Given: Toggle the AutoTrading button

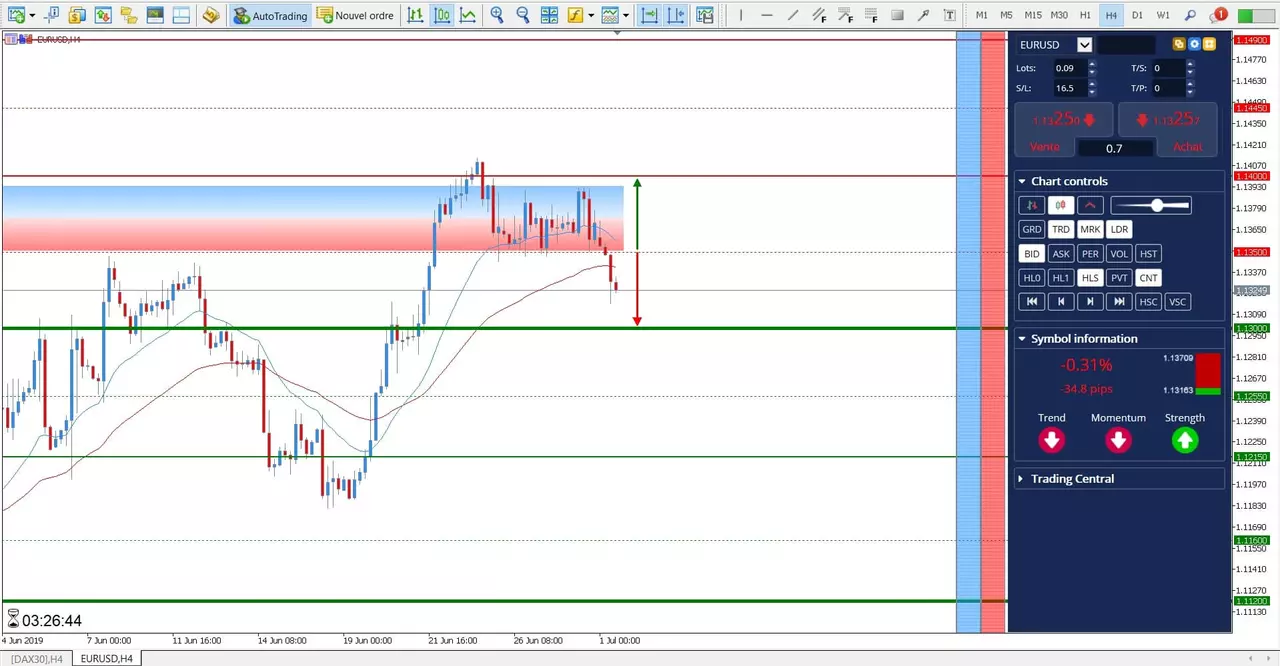Looking at the screenshot, I should [270, 15].
